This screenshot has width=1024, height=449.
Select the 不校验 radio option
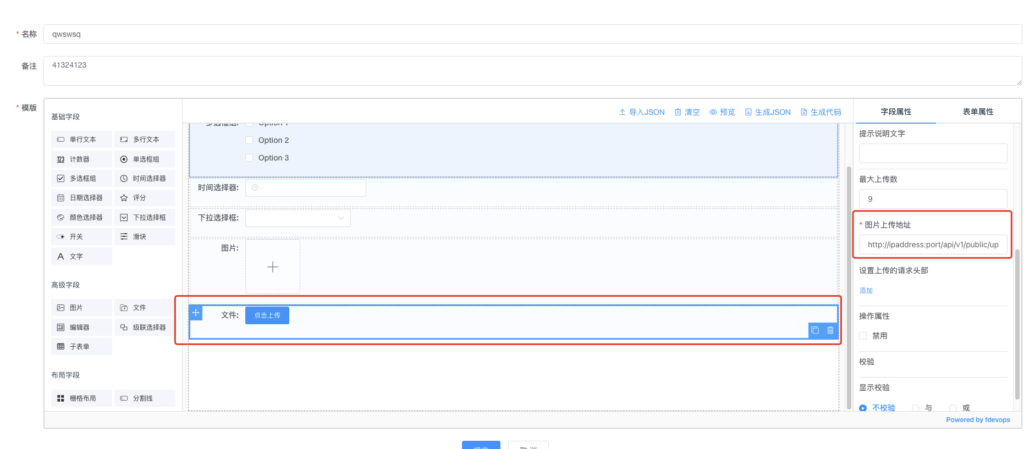(863, 408)
